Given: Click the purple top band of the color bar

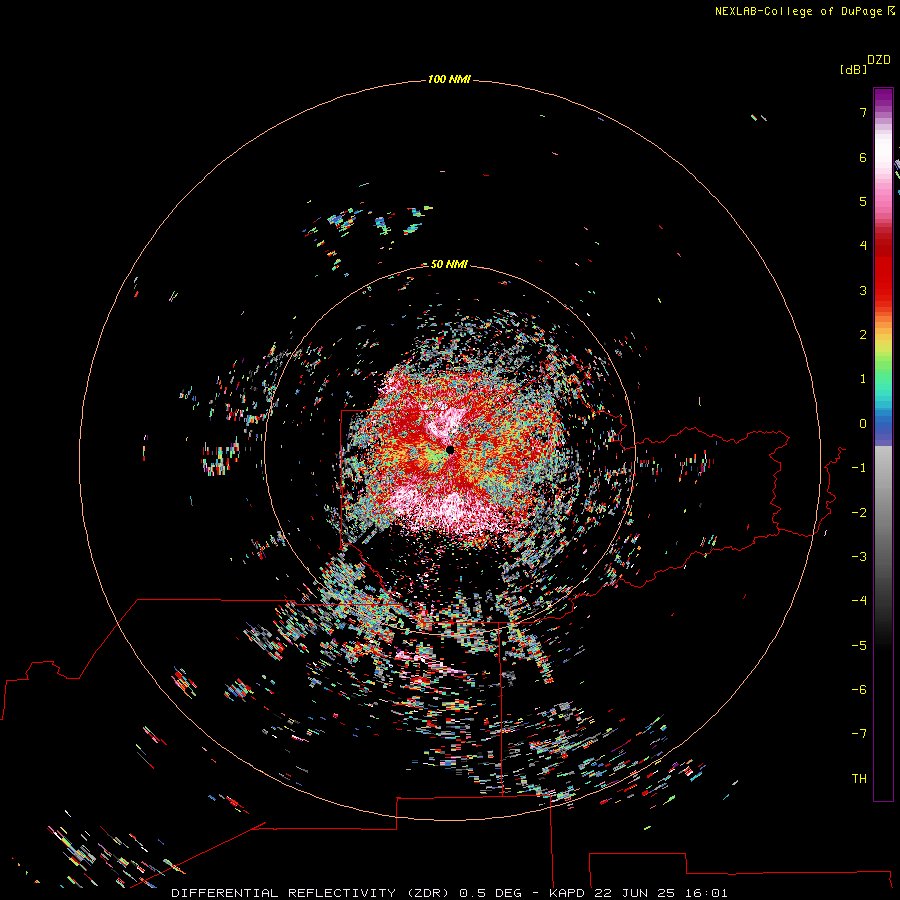Looking at the screenshot, I should (883, 99).
